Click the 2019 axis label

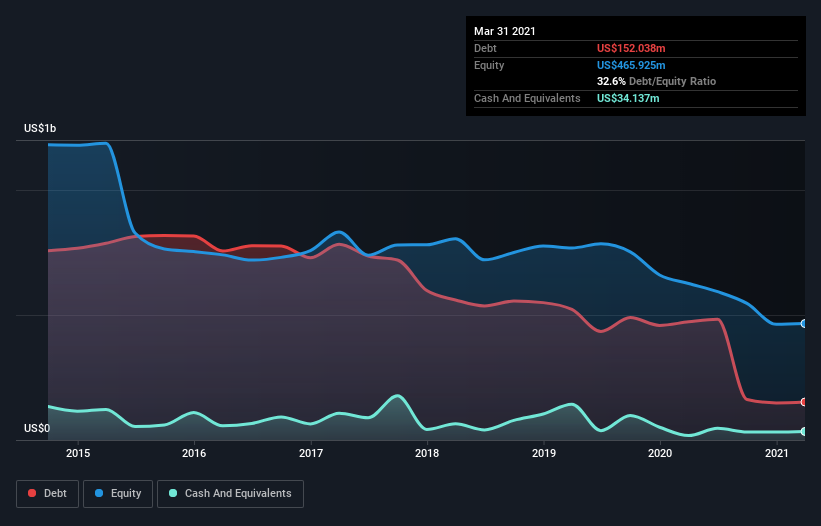coord(544,453)
